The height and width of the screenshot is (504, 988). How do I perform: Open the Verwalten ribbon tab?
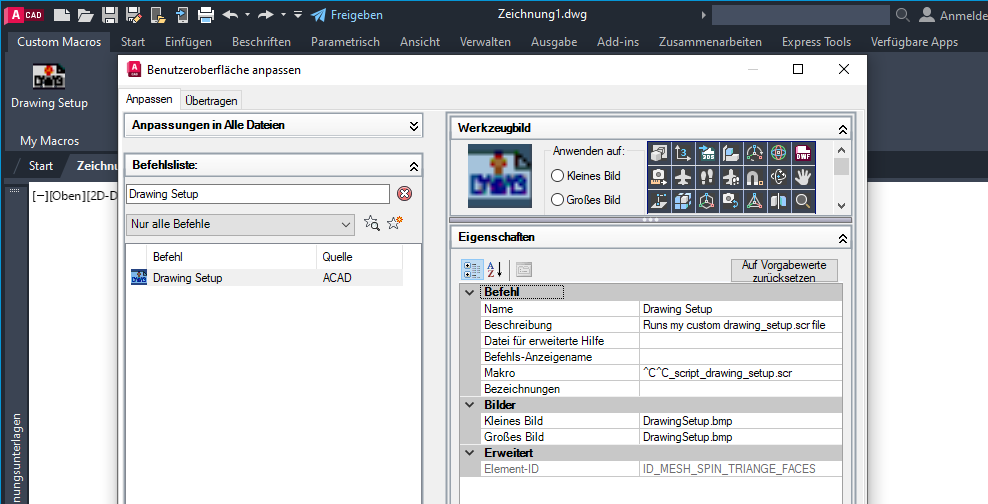point(485,42)
